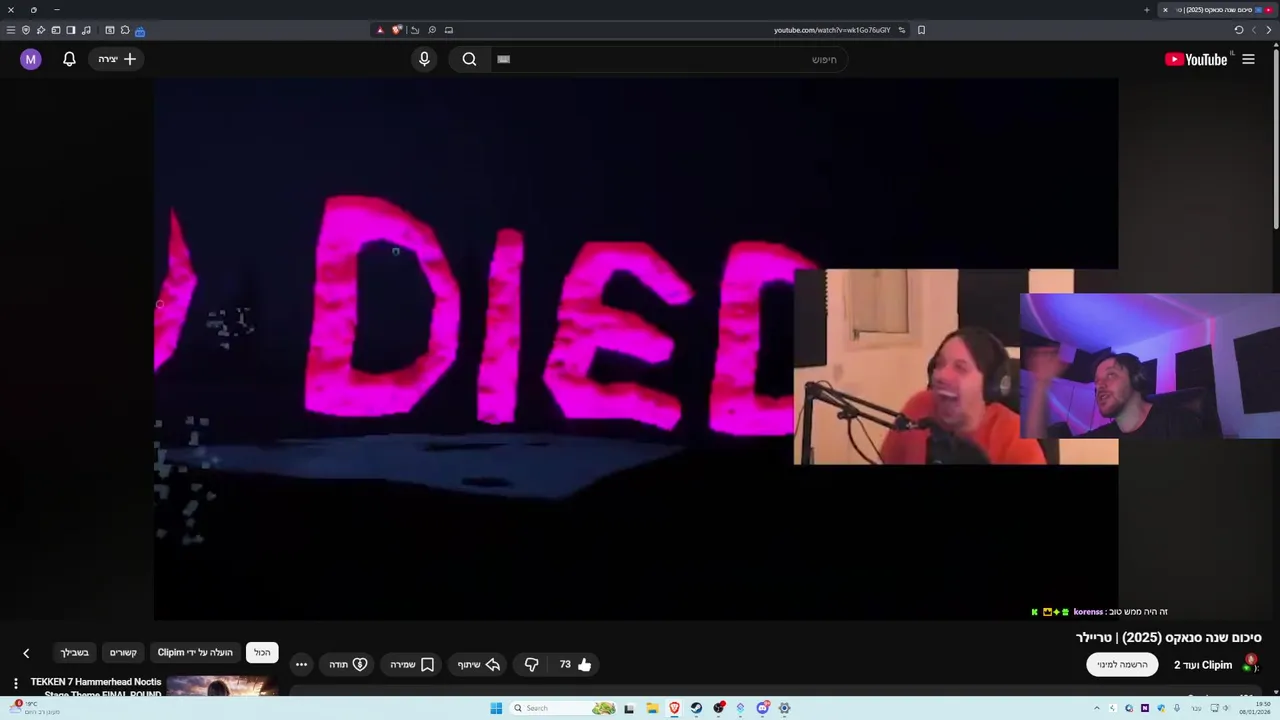Select the 'הועלה על ידי Clipim' chip
This screenshot has width=1280, height=720.
point(195,652)
